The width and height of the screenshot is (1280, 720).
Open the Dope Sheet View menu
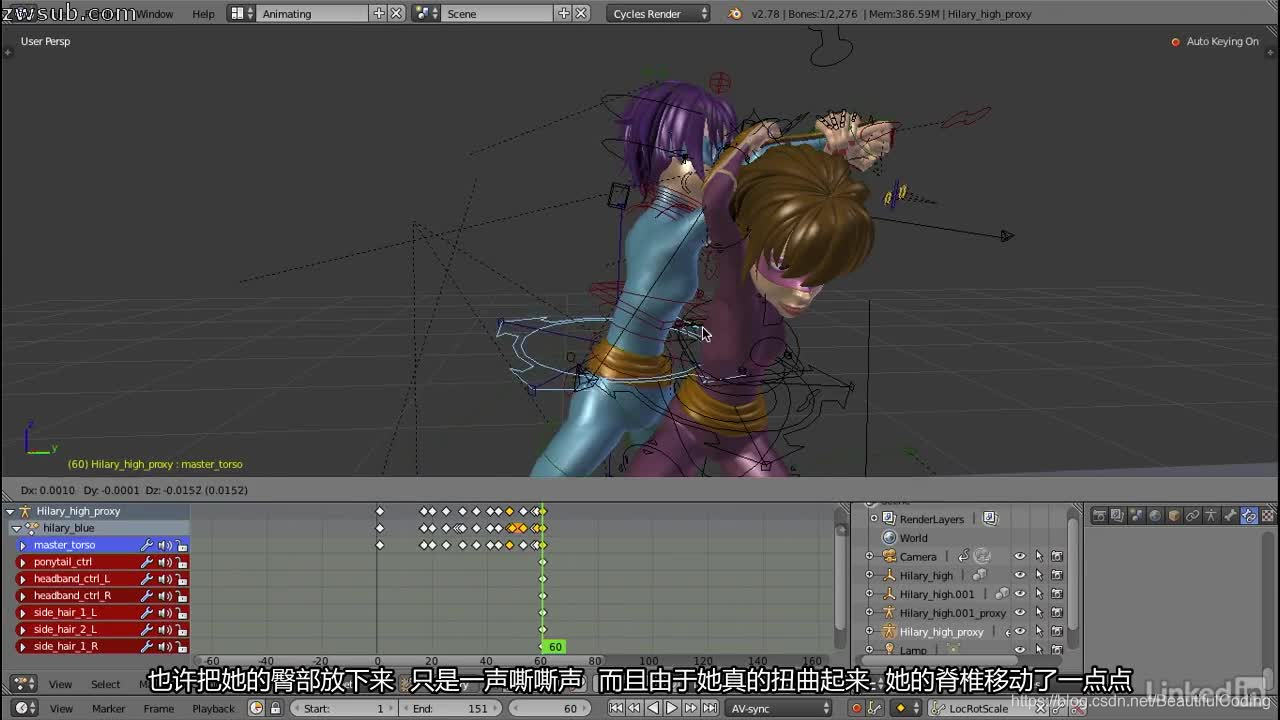tap(61, 684)
